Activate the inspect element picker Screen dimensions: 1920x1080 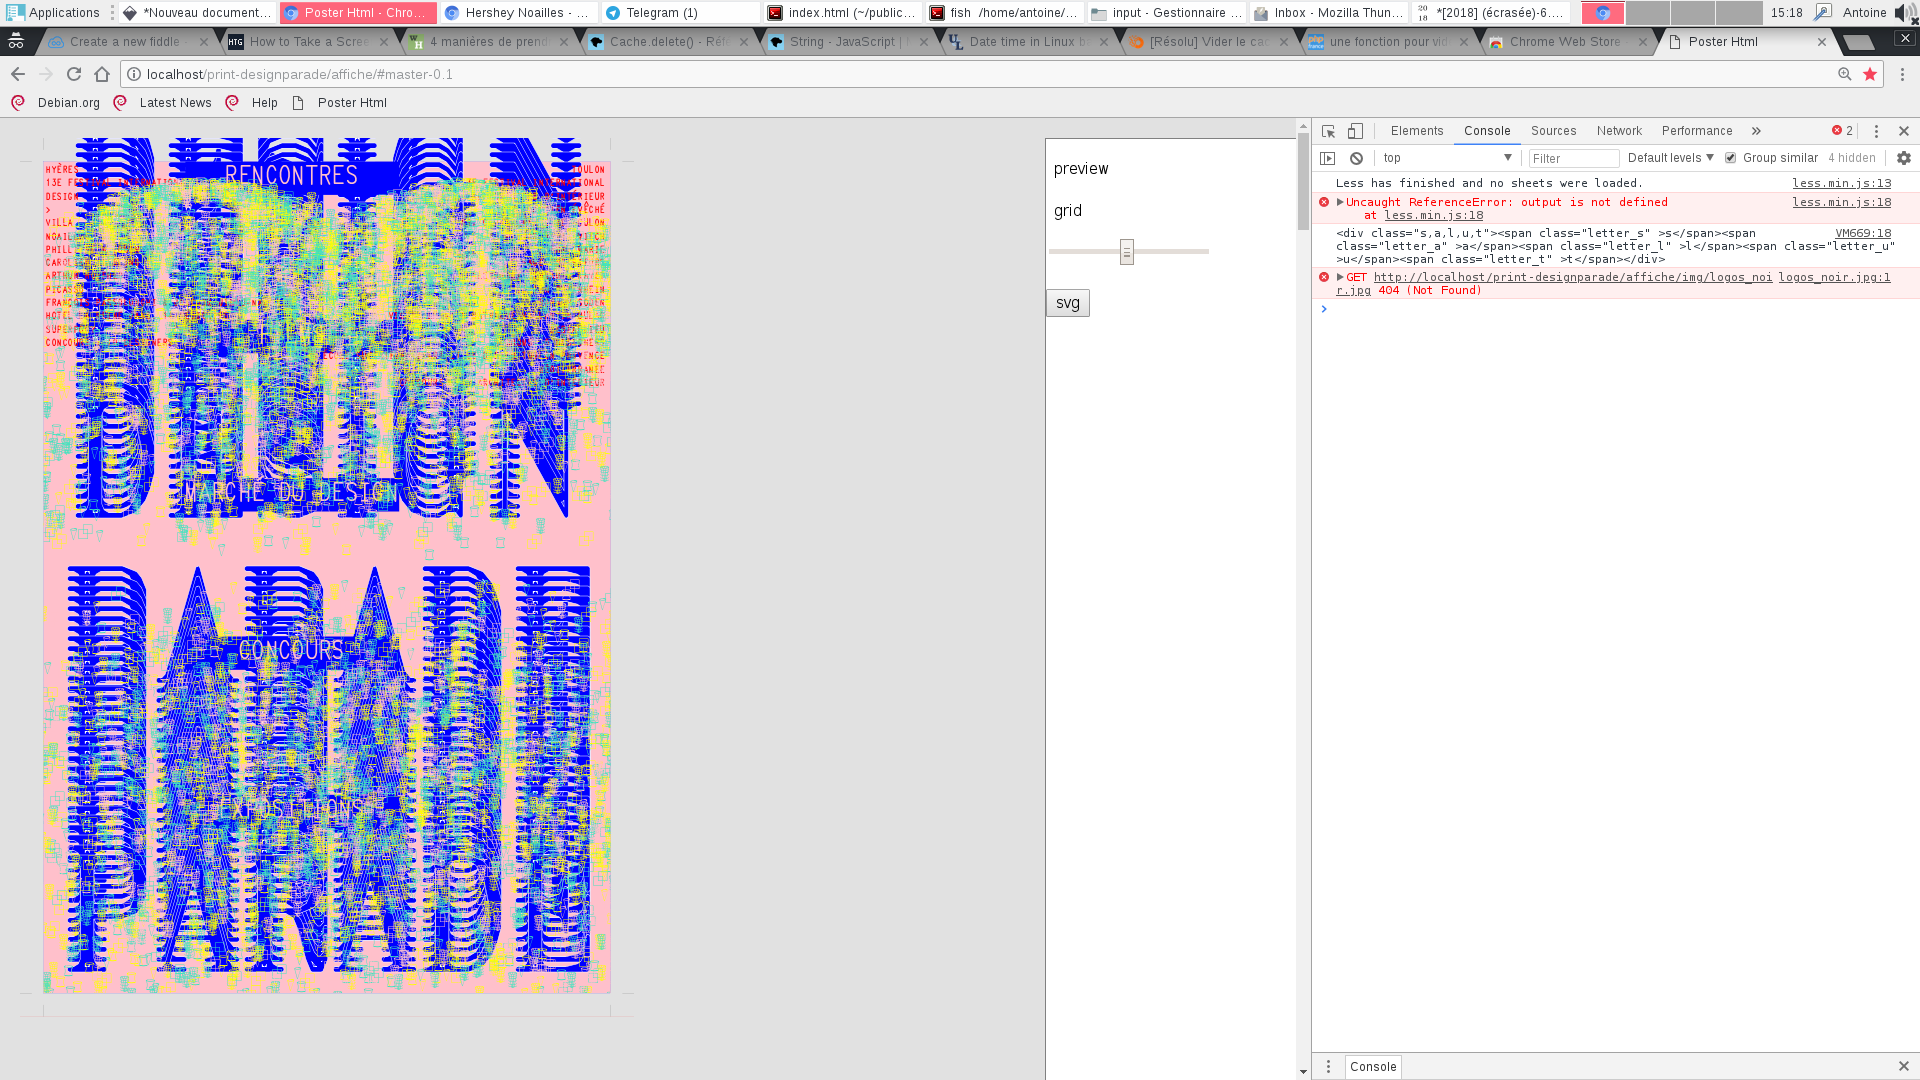point(1328,131)
